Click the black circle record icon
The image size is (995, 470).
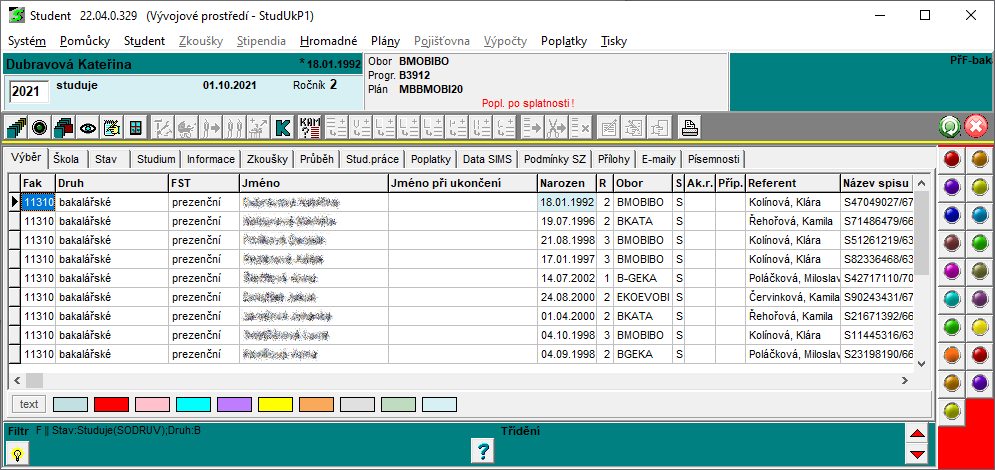coord(40,127)
